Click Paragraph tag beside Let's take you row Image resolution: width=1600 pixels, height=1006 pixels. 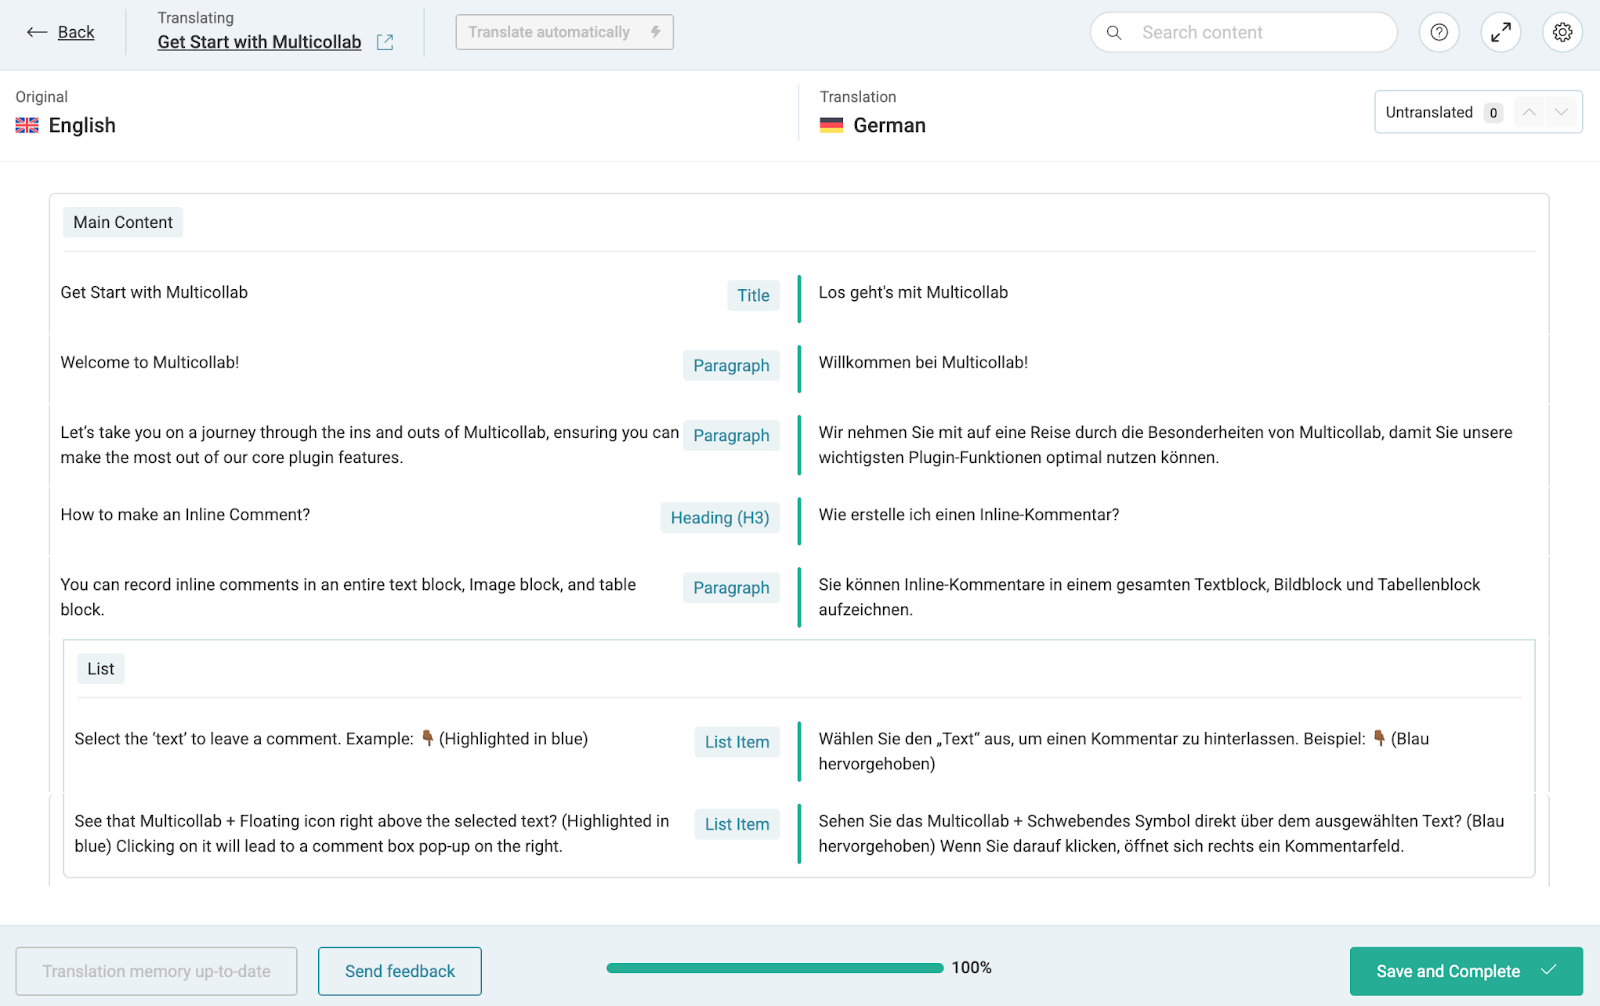[731, 435]
